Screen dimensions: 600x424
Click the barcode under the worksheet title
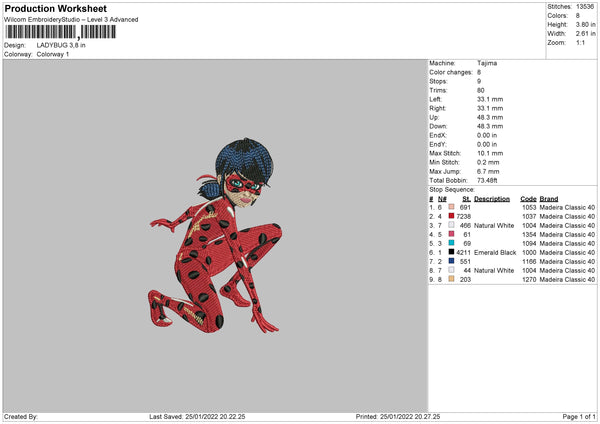coord(60,32)
